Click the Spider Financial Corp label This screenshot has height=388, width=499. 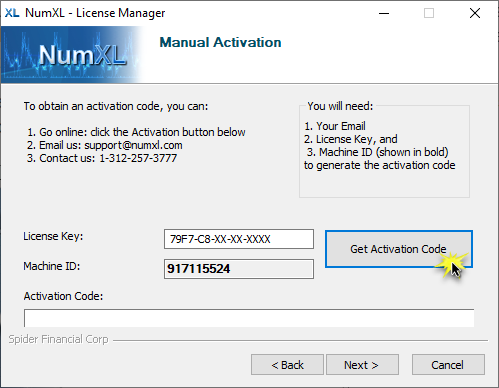click(58, 339)
